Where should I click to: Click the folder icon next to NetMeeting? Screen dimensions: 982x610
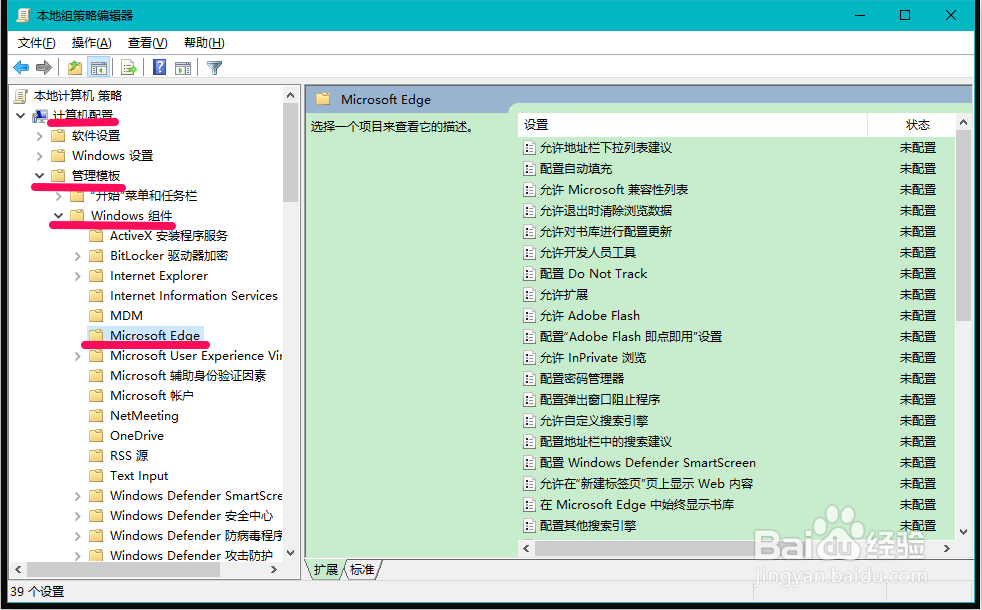pyautogui.click(x=96, y=415)
